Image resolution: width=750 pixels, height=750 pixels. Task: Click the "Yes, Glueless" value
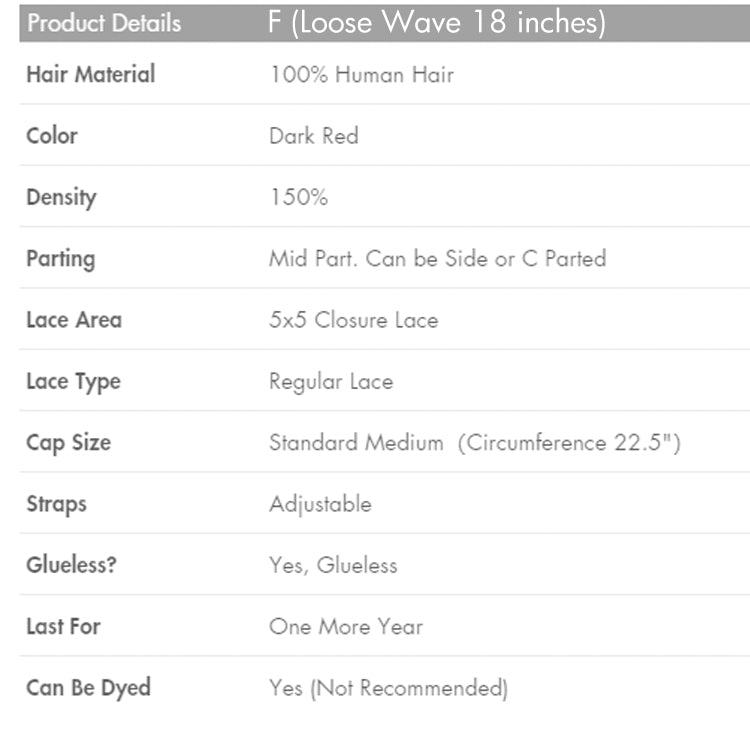click(x=333, y=565)
